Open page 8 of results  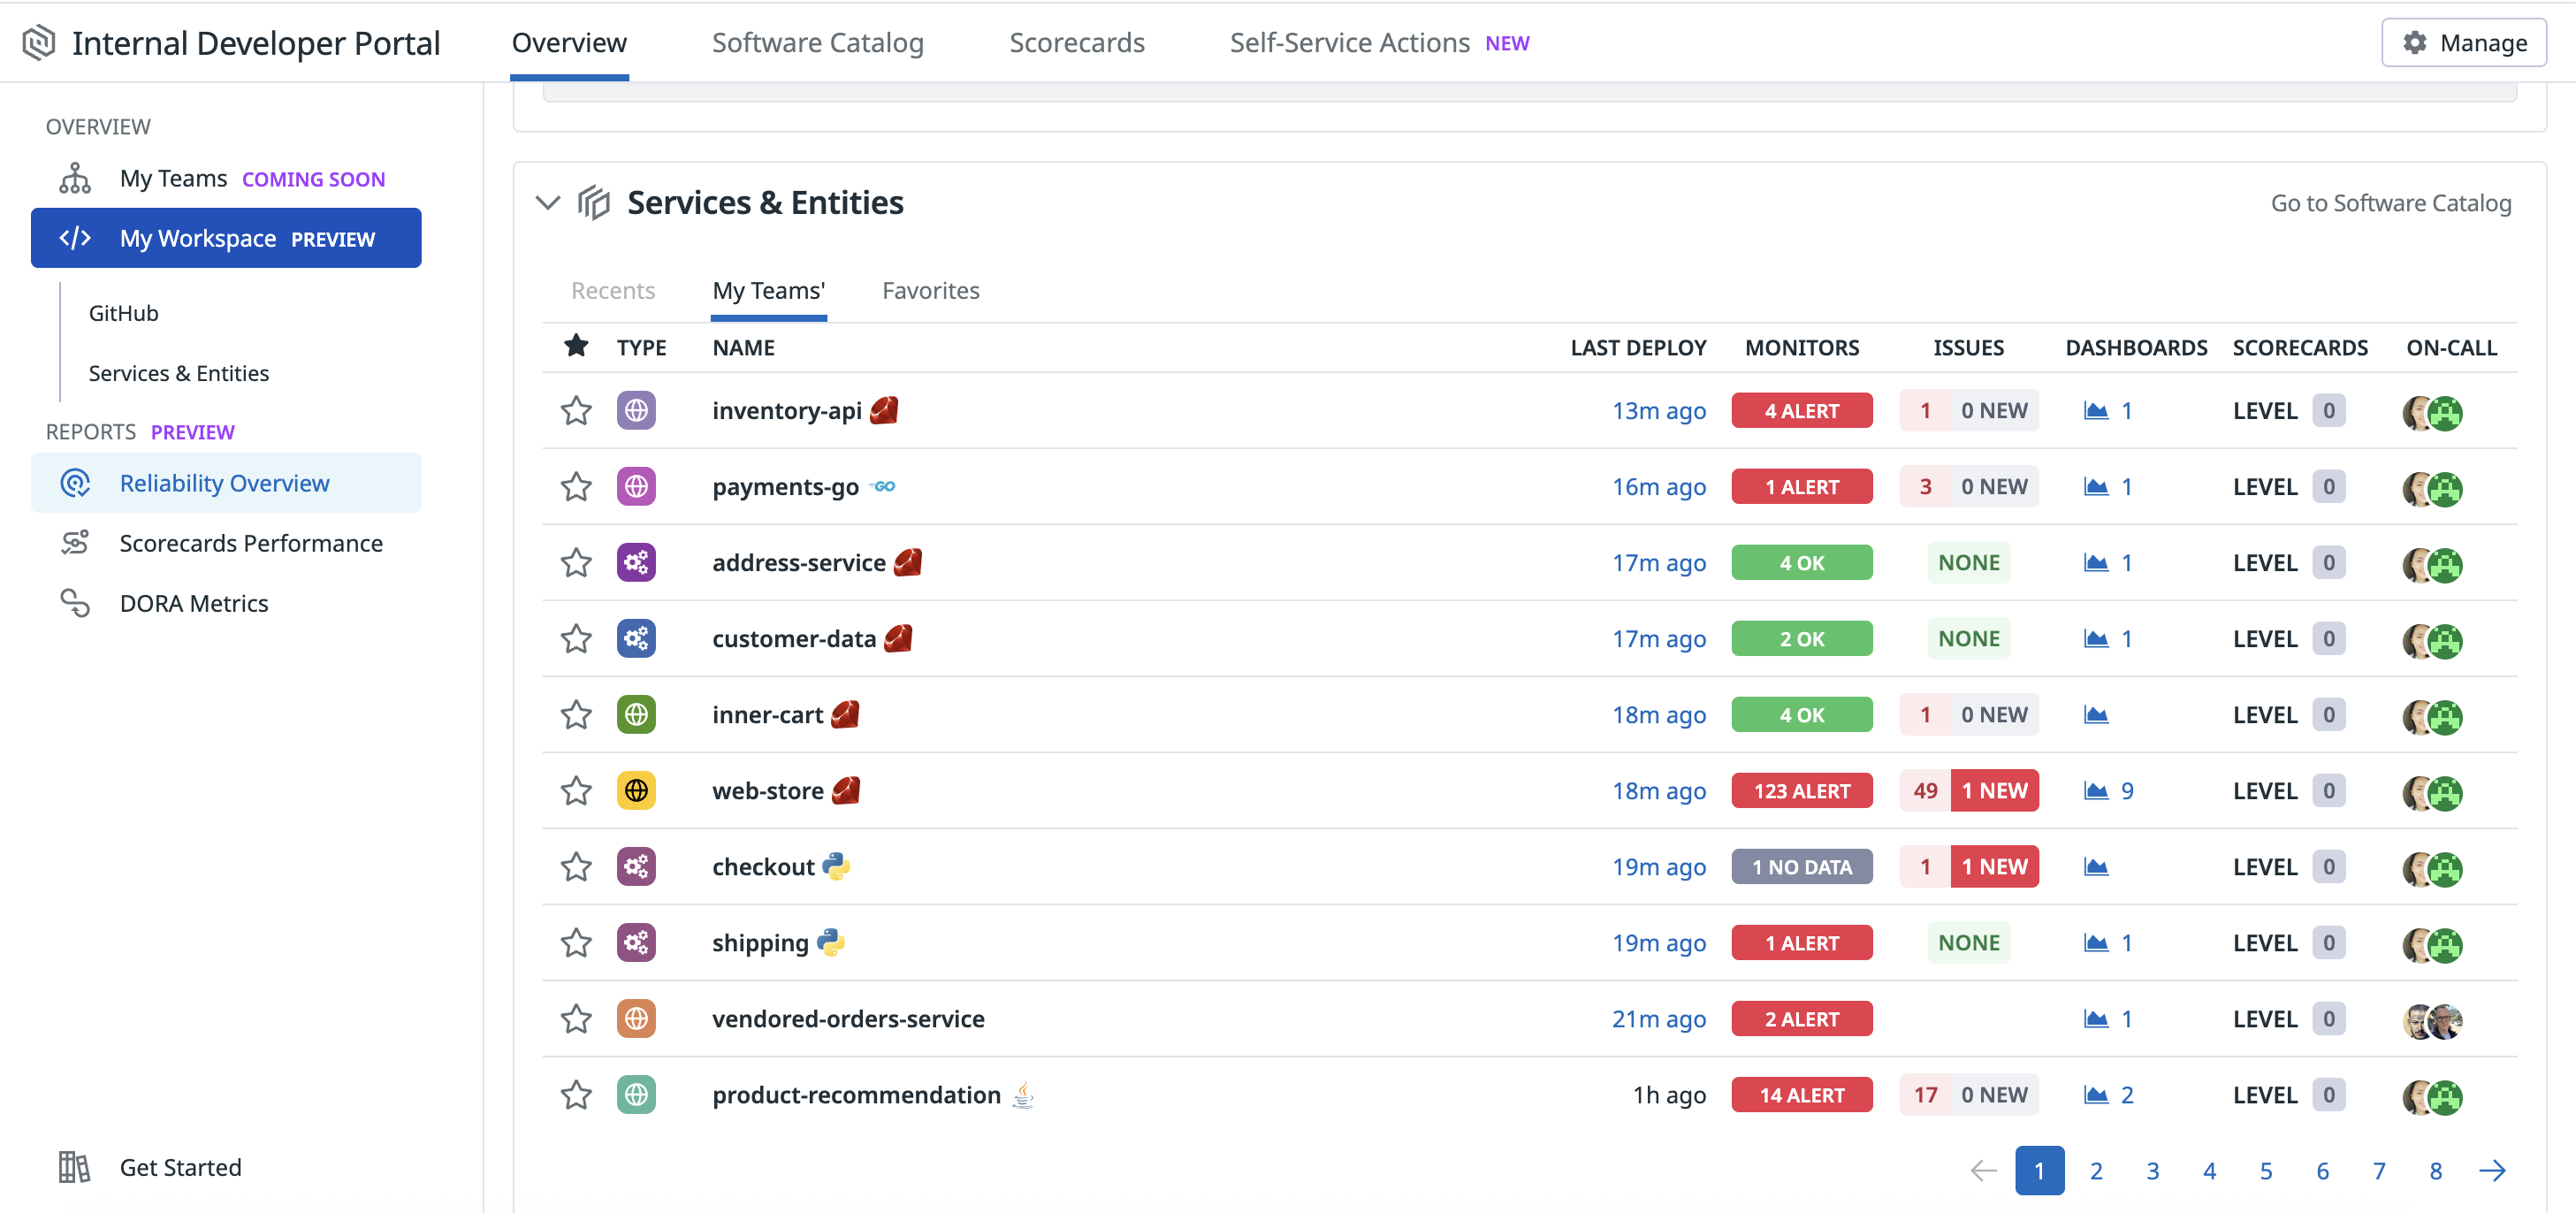point(2435,1170)
